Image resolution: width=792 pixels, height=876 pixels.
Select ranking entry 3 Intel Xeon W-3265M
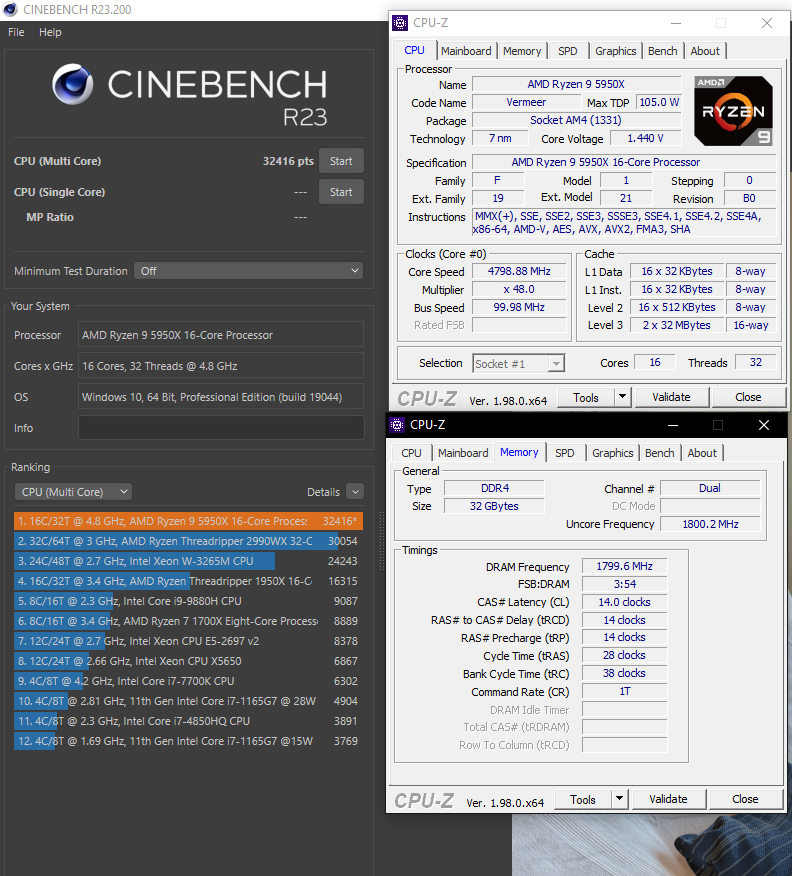[x=188, y=561]
